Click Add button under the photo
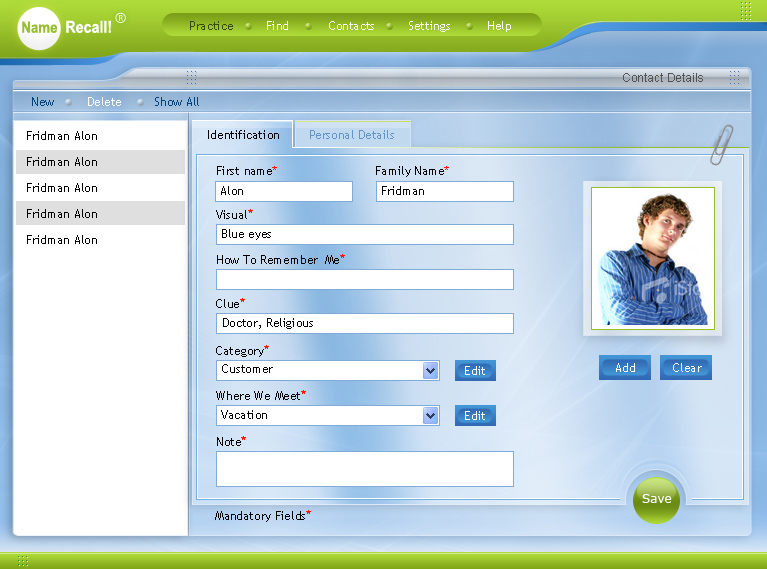The image size is (767, 569). coord(625,368)
